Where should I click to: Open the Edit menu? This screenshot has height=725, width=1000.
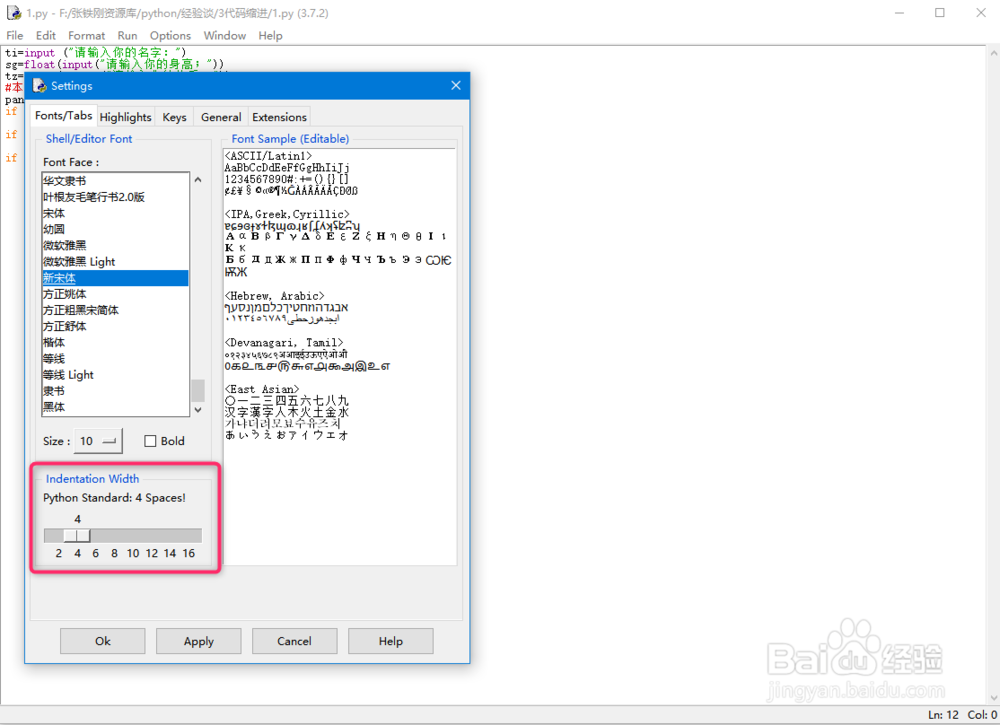coord(45,36)
